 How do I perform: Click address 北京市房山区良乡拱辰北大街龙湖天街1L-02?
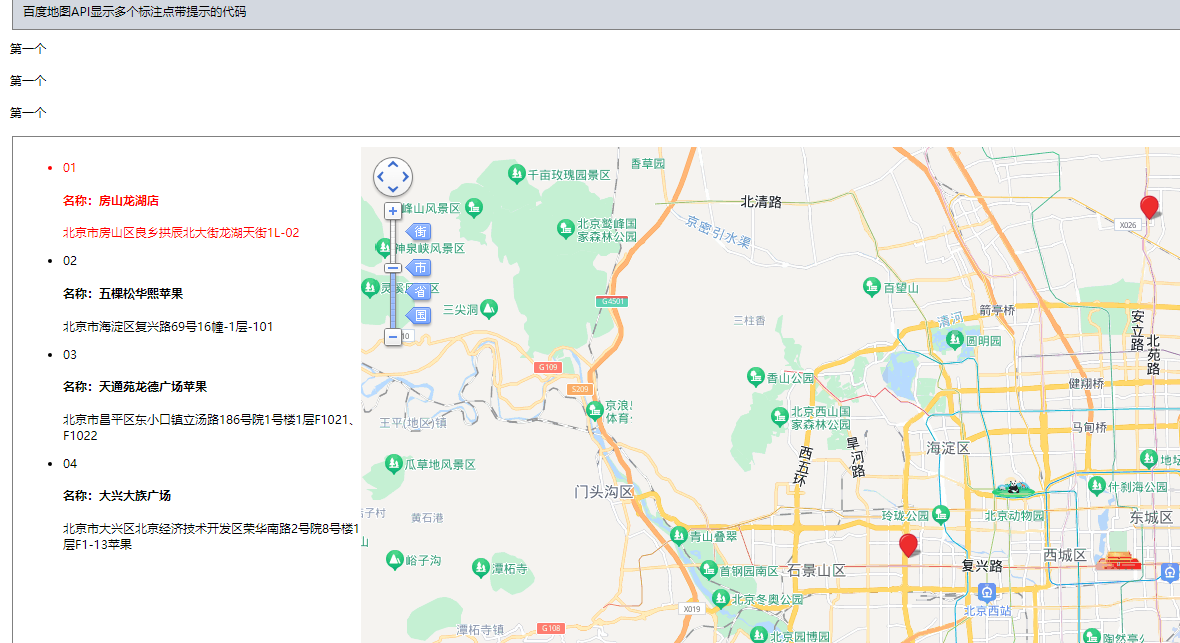tap(181, 233)
